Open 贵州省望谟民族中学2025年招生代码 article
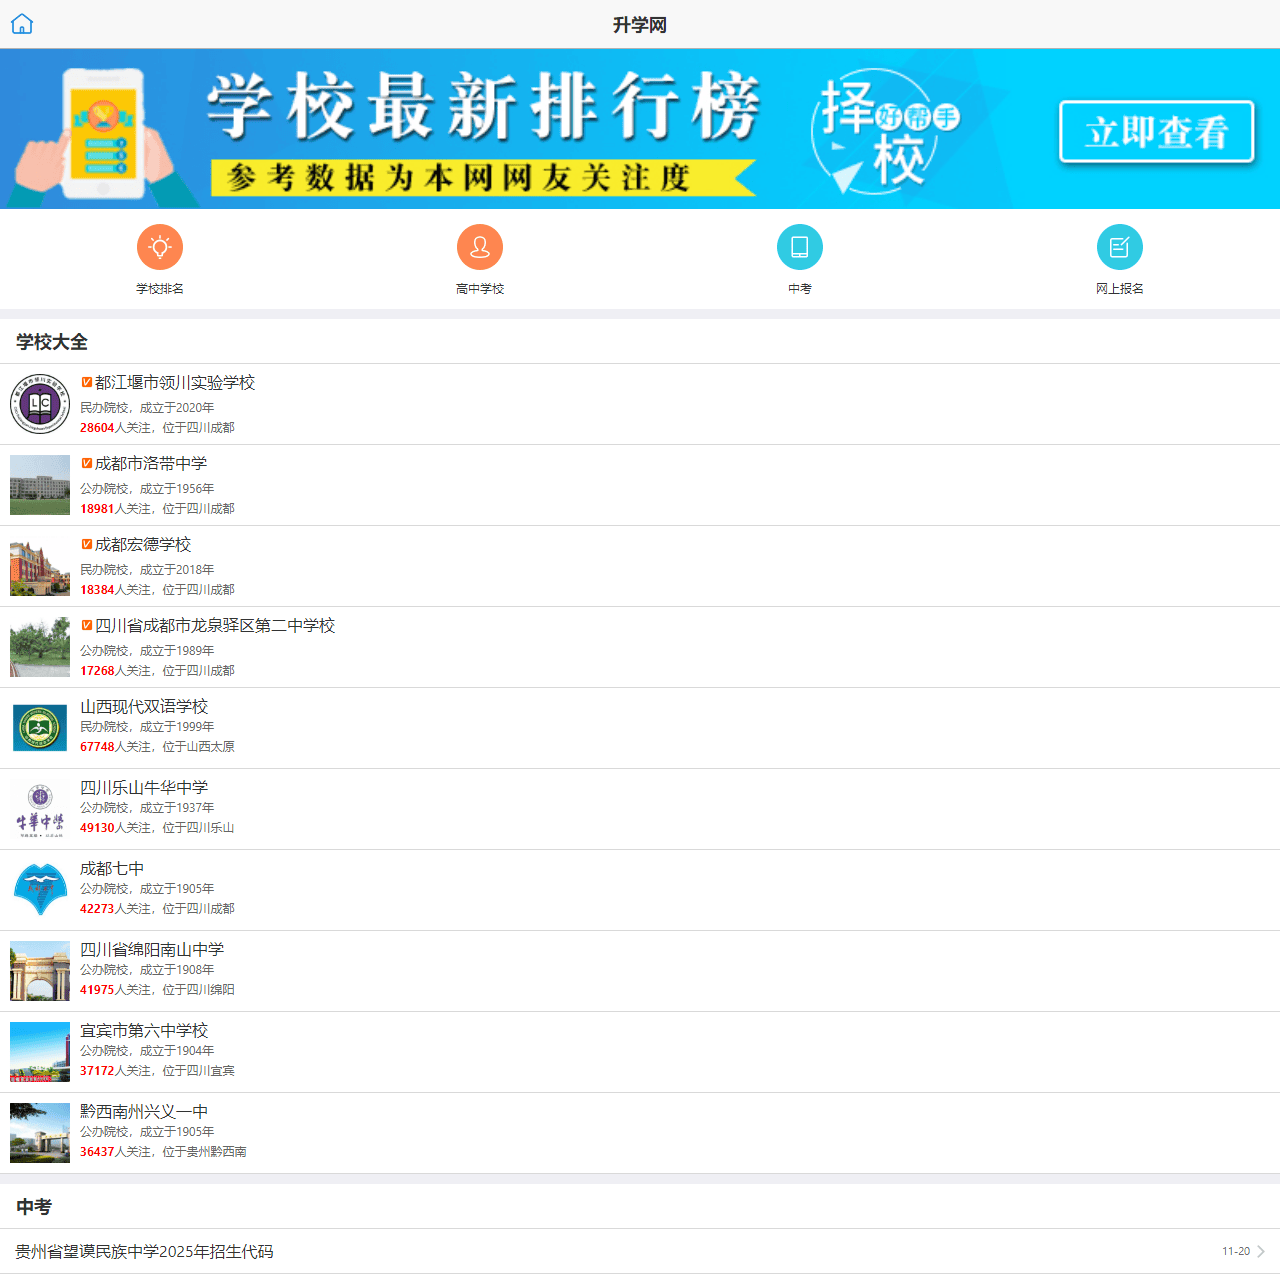The height and width of the screenshot is (1280, 1280). coord(145,1252)
